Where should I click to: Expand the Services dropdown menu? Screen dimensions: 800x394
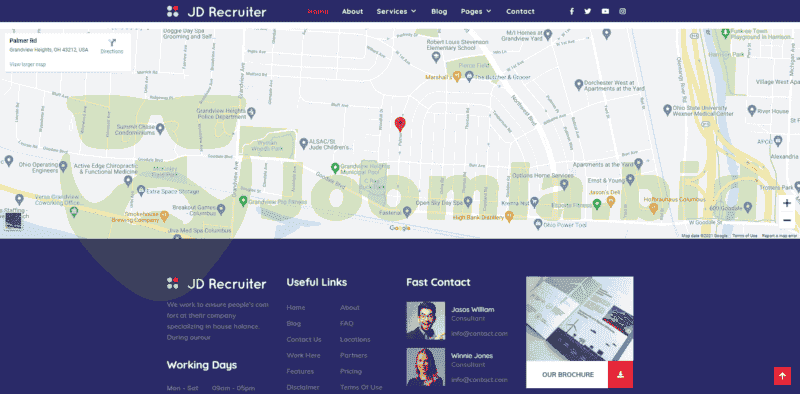(396, 11)
